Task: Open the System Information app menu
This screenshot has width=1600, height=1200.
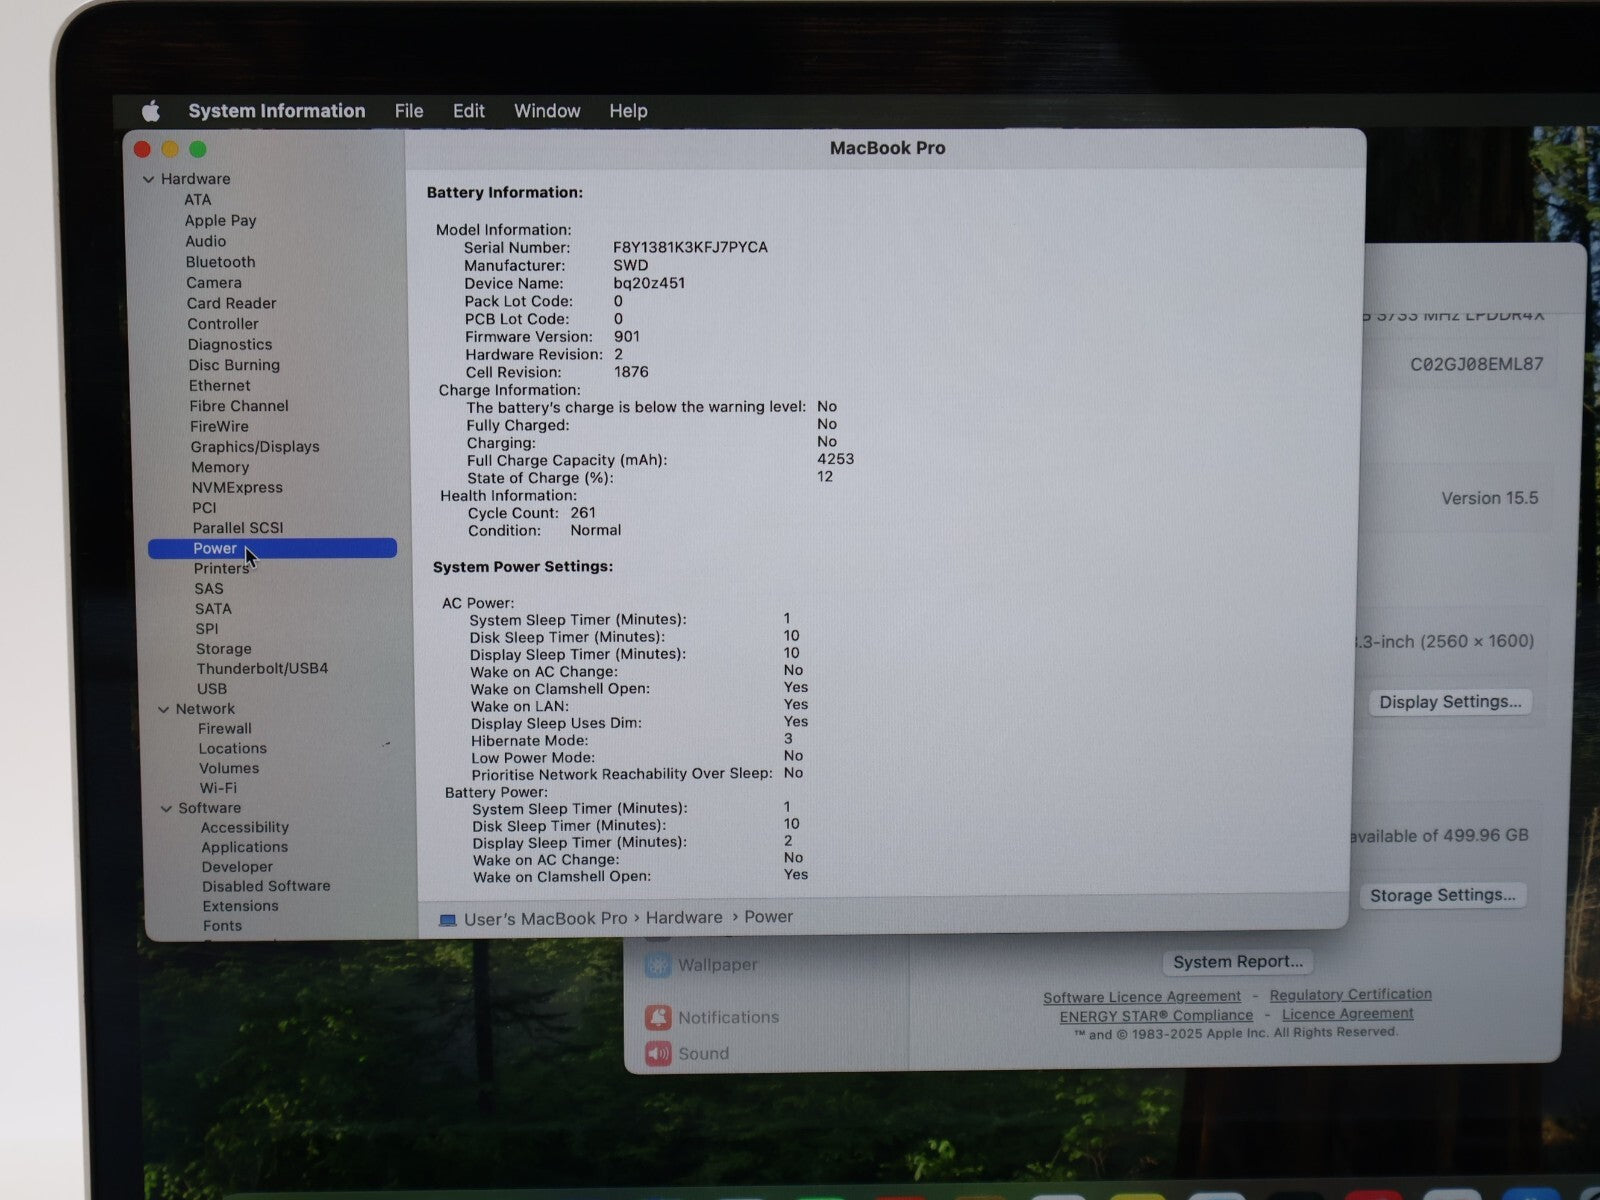Action: tap(277, 111)
